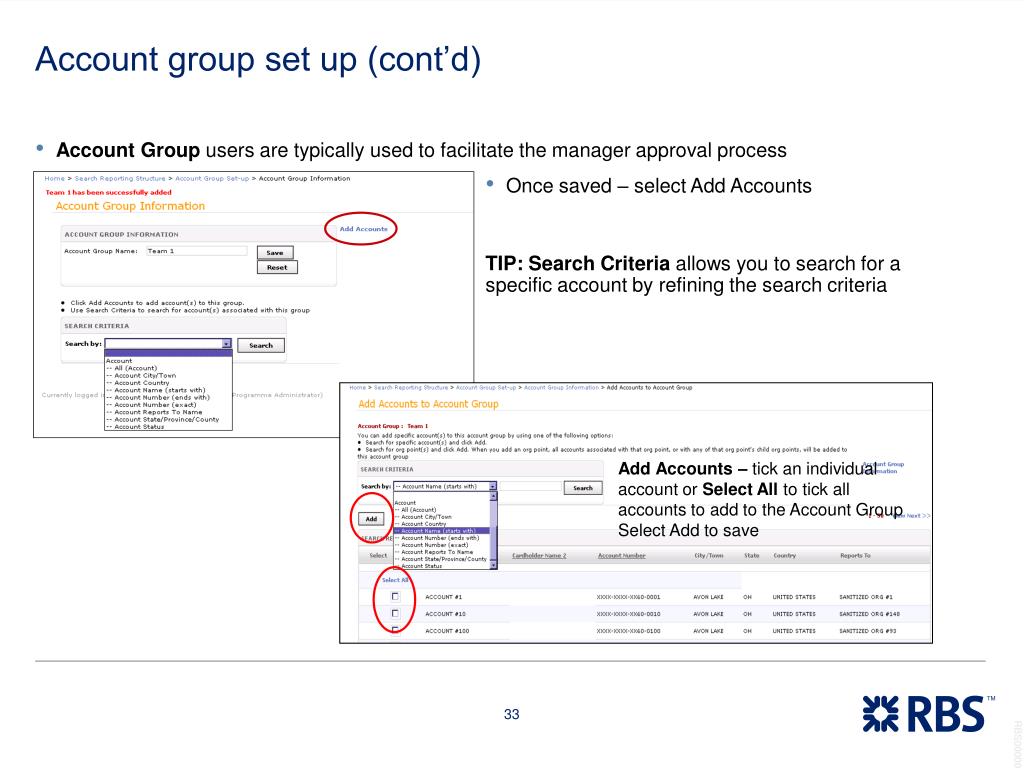Click scroll-down arrow of Add Accounts dropdown list

click(493, 565)
